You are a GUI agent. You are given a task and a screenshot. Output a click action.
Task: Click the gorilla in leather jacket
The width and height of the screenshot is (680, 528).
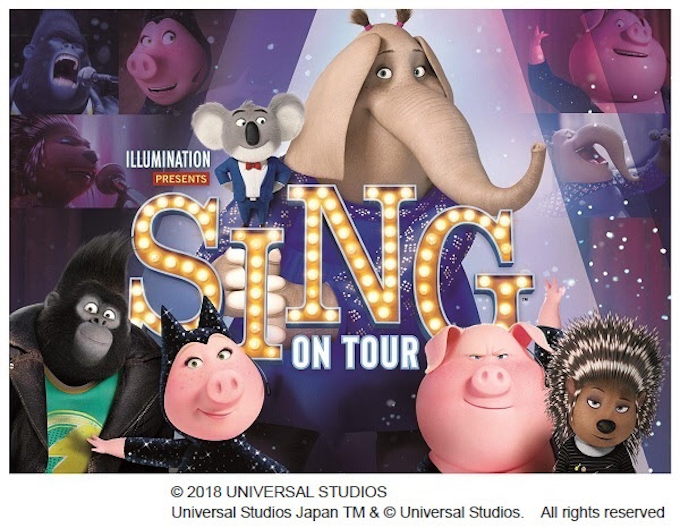point(80,355)
